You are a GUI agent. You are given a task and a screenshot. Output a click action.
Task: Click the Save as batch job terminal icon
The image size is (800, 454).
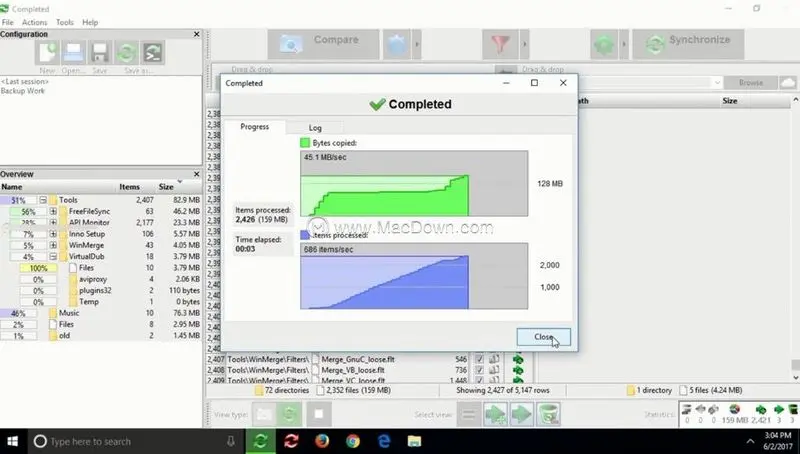153,53
